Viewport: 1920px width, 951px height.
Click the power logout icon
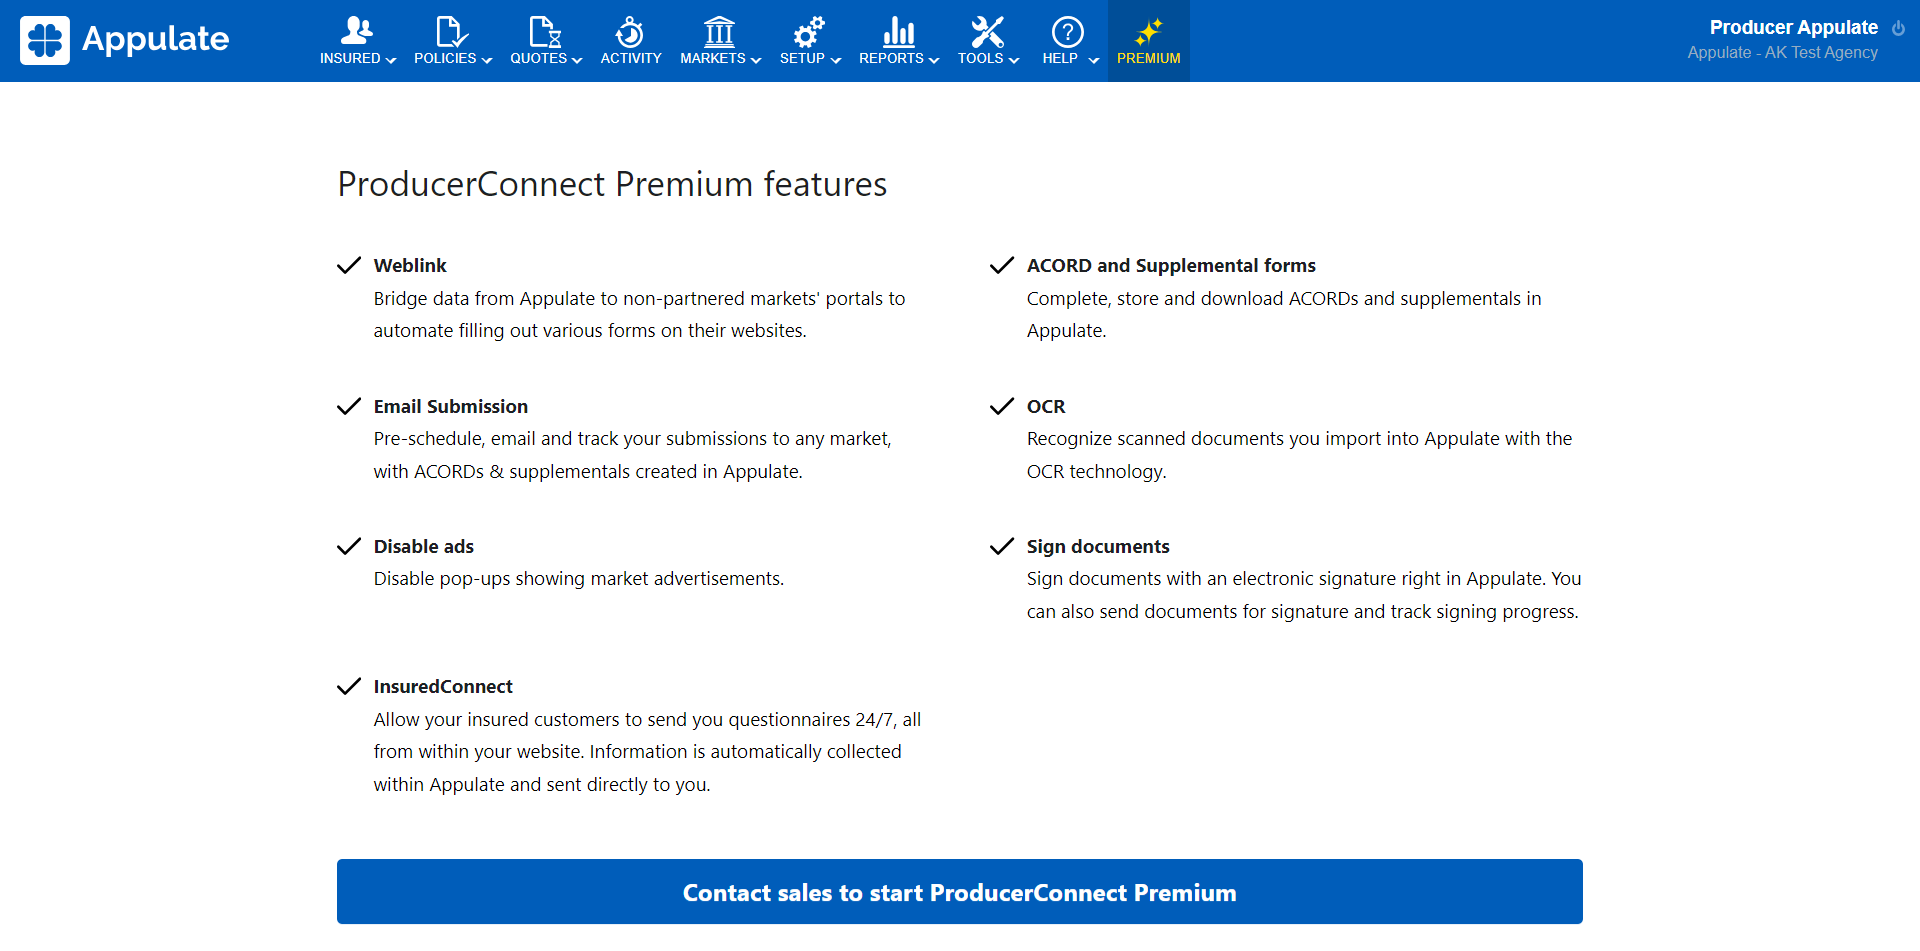1898,28
